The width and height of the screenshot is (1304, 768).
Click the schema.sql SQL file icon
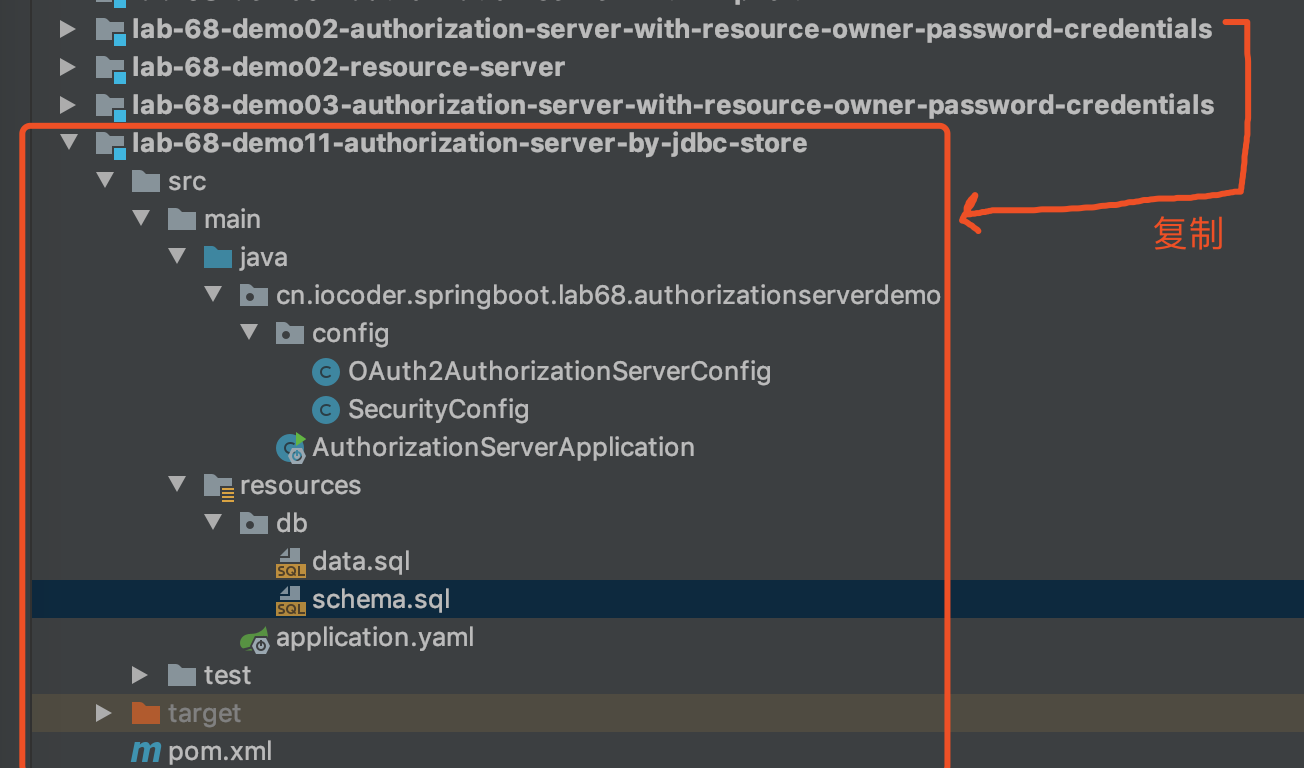(291, 600)
